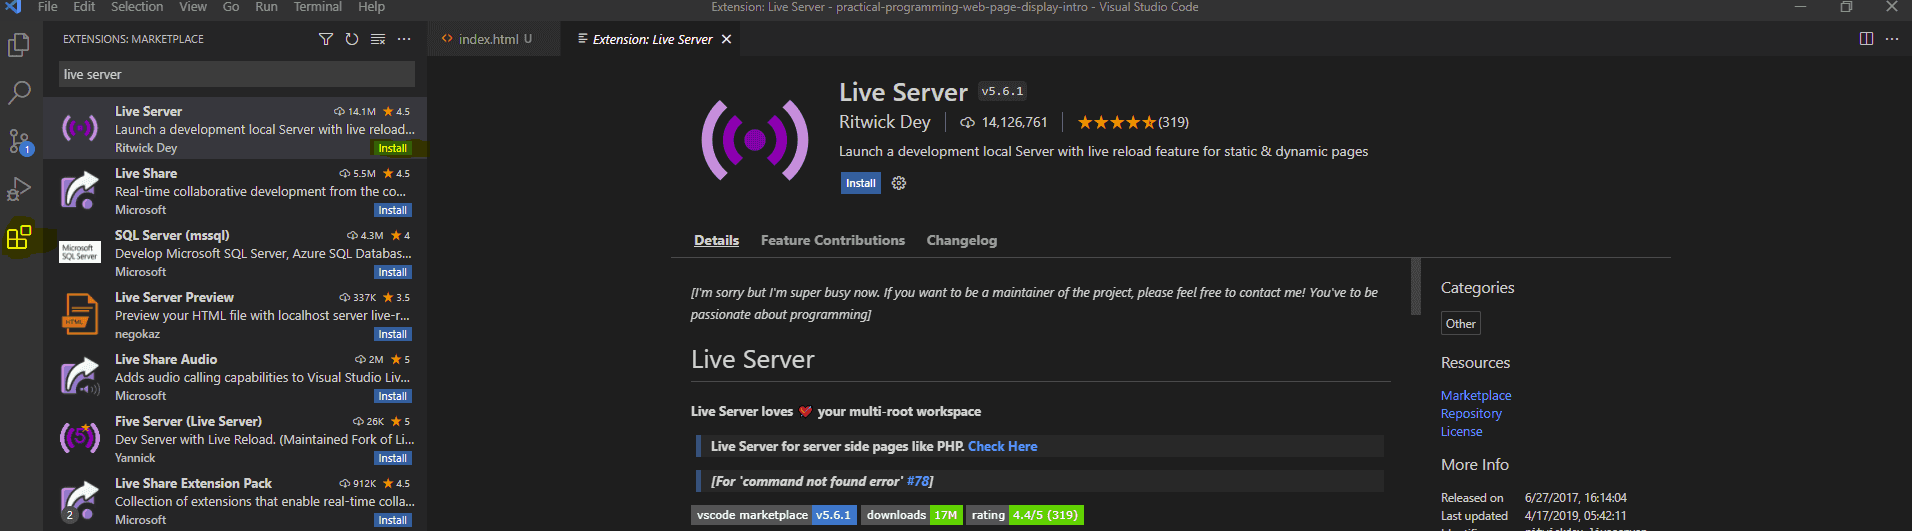The image size is (1912, 531).
Task: Open the Selection menu
Action: pyautogui.click(x=137, y=7)
